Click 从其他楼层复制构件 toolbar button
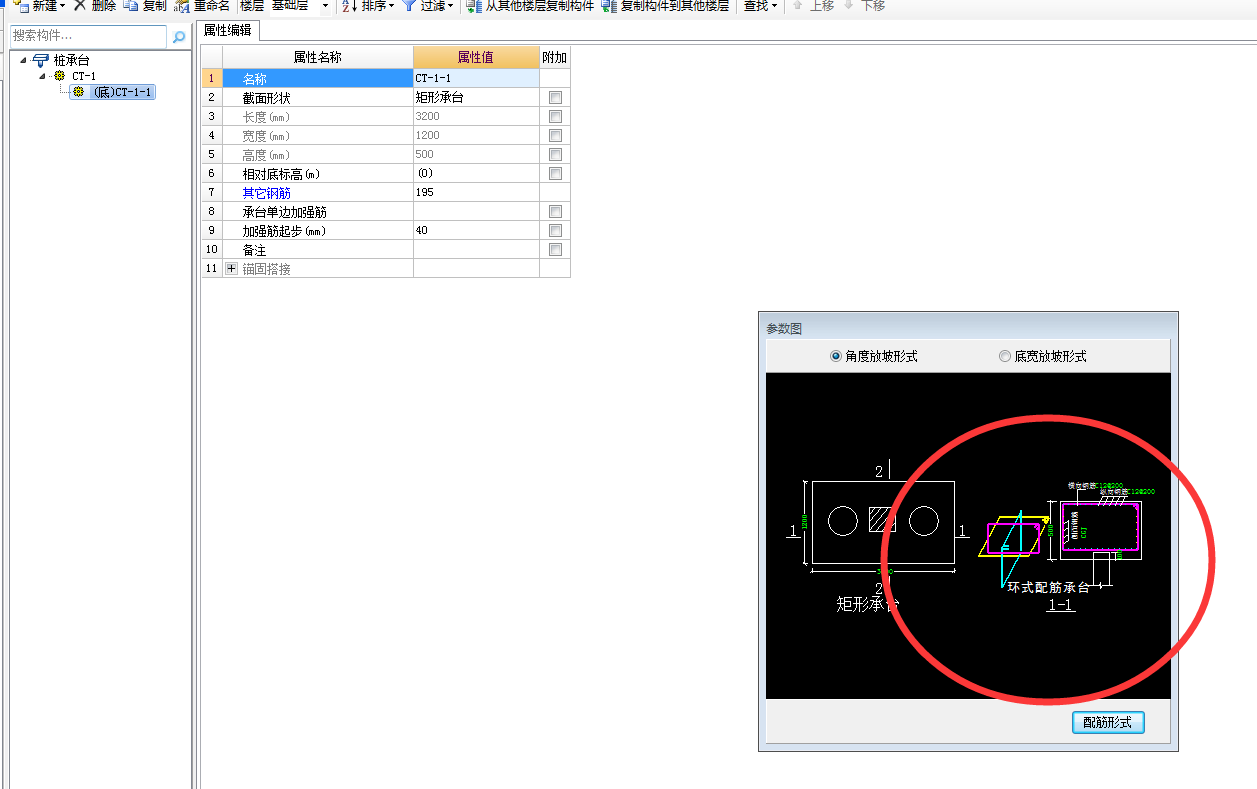 pyautogui.click(x=530, y=6)
